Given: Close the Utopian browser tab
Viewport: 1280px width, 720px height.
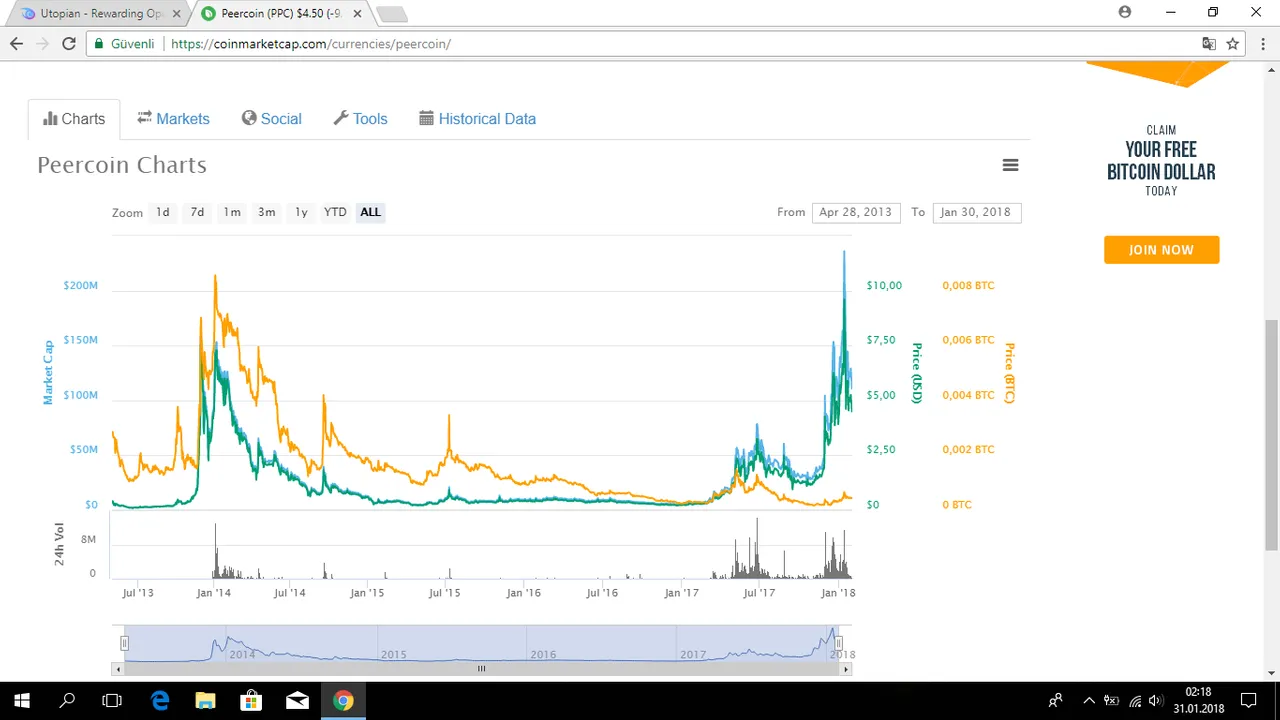Looking at the screenshot, I should point(177,14).
